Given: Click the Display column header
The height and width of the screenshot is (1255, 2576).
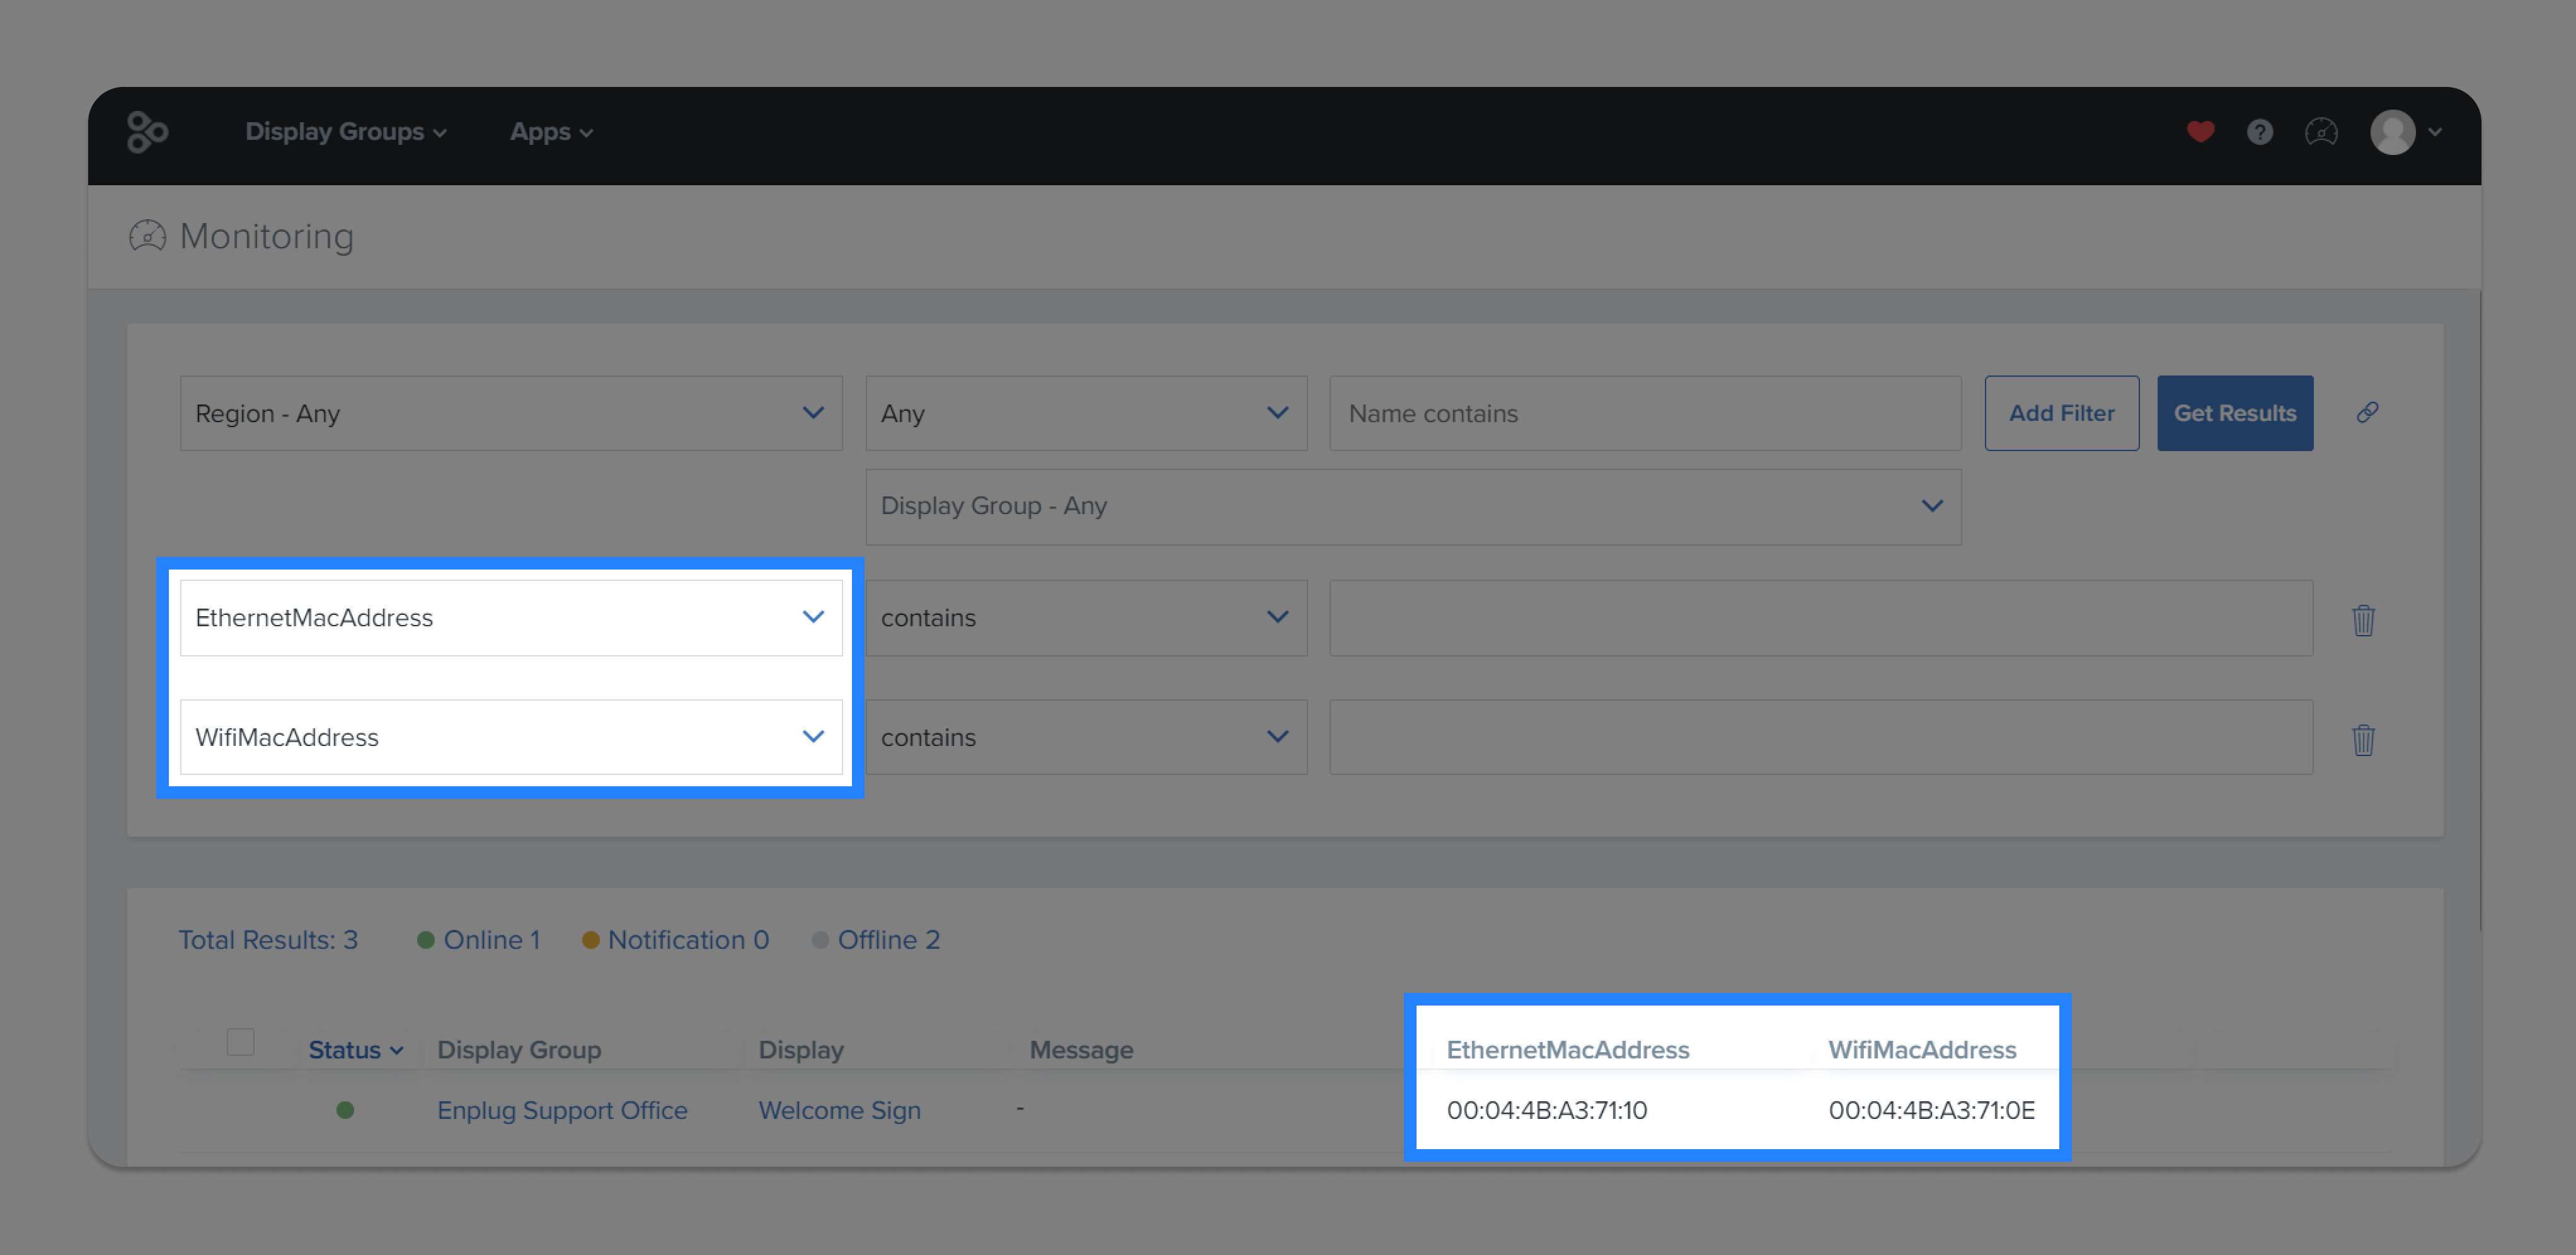Looking at the screenshot, I should tap(801, 1050).
